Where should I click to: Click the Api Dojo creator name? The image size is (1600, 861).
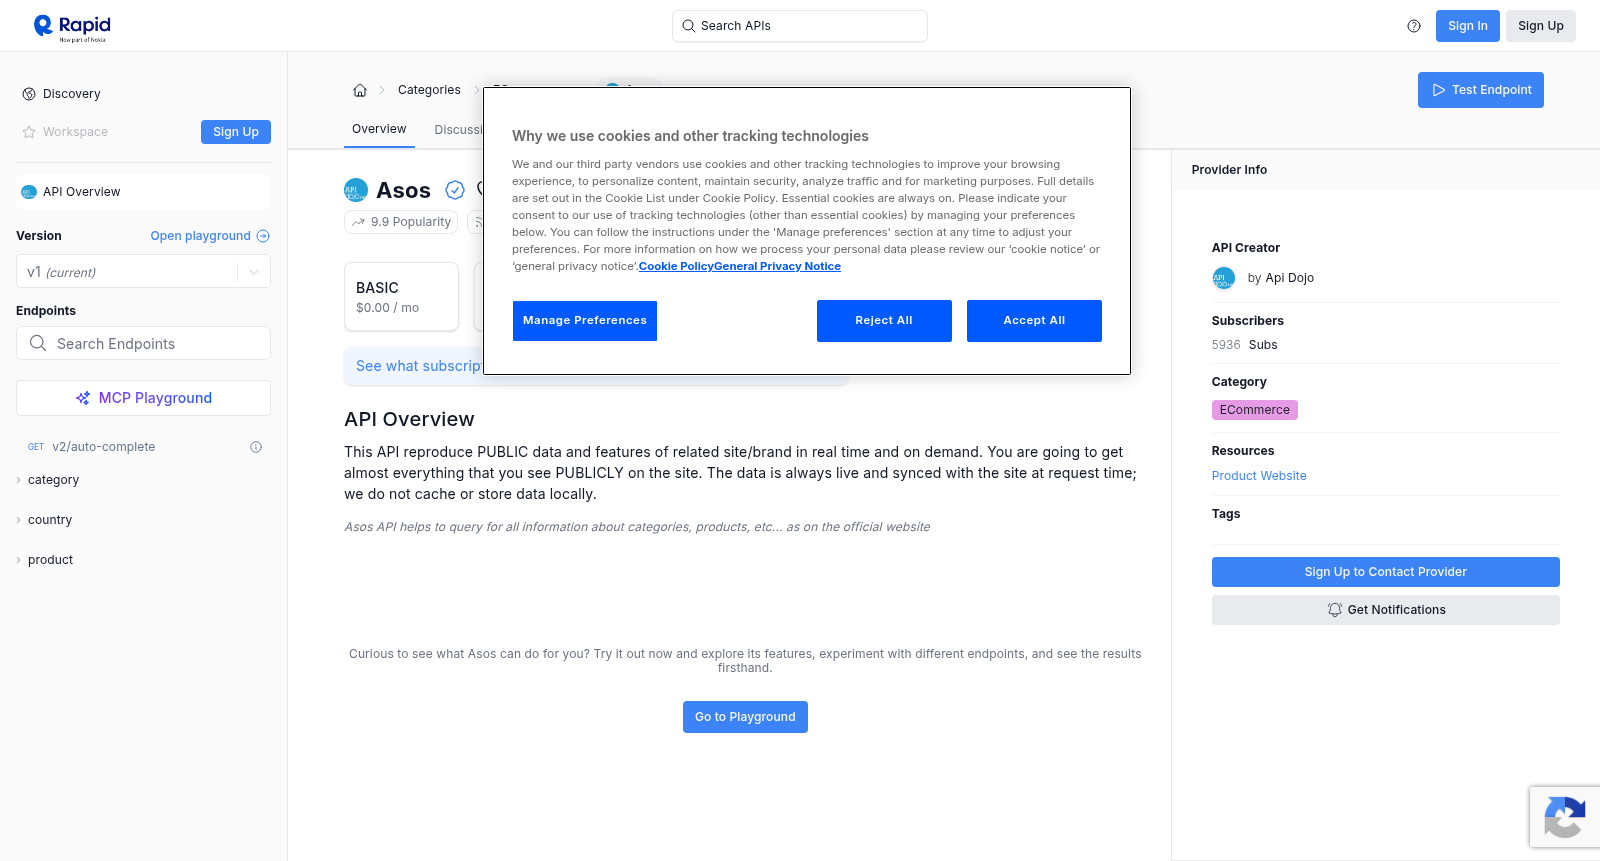1290,278
